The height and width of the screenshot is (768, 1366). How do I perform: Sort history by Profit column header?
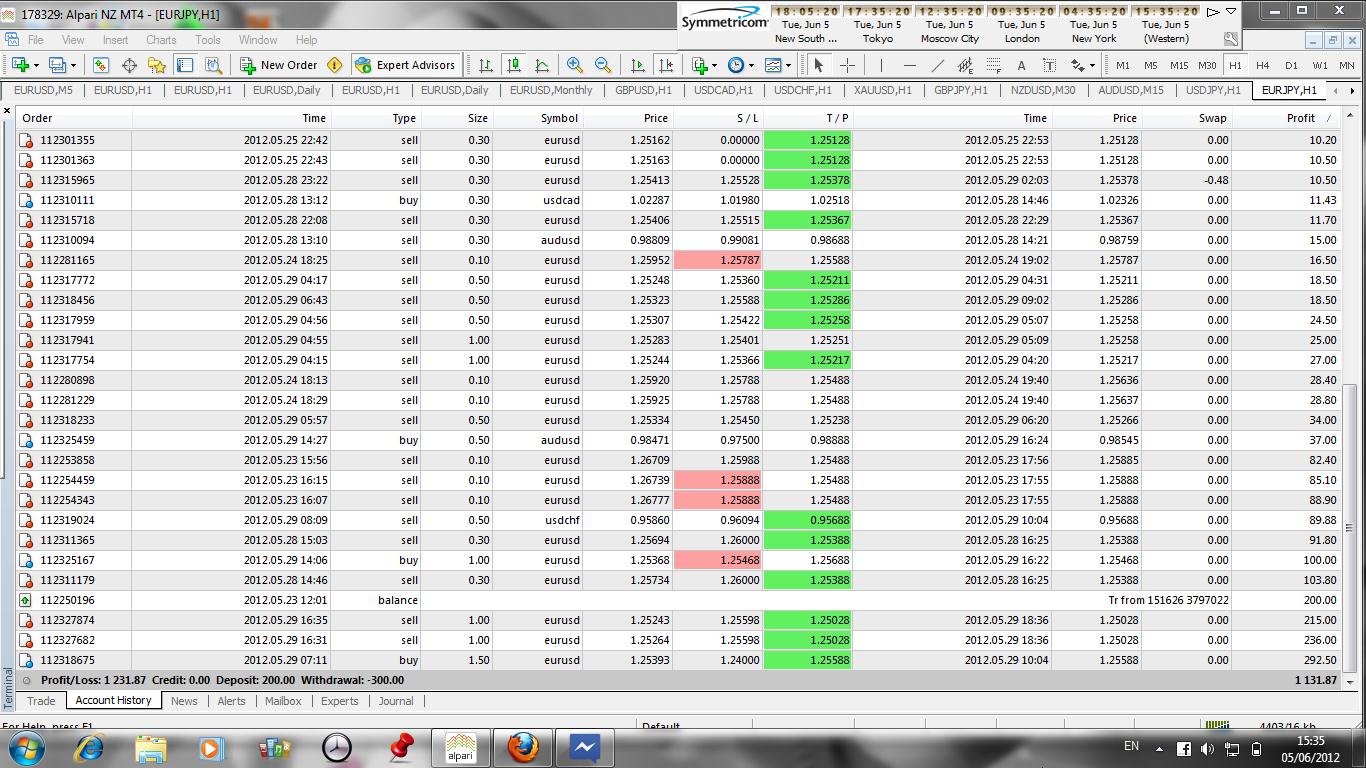tap(1285, 118)
